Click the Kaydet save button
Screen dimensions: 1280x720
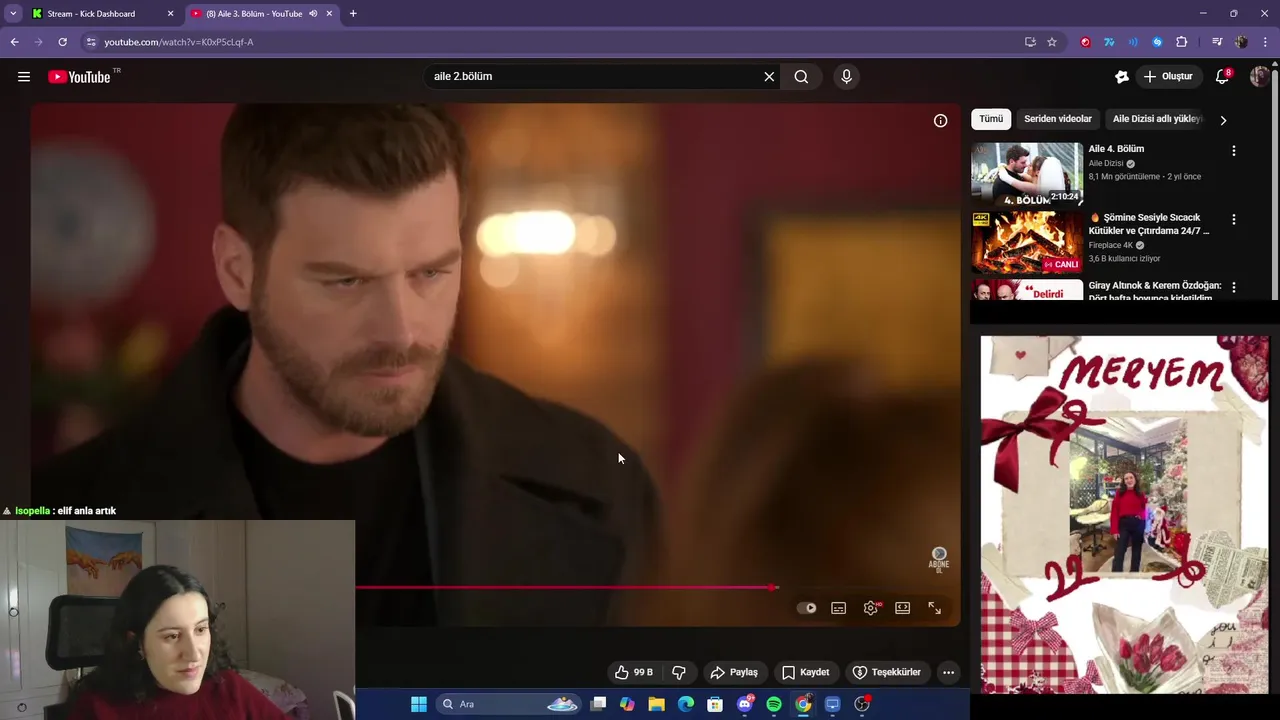coord(806,672)
